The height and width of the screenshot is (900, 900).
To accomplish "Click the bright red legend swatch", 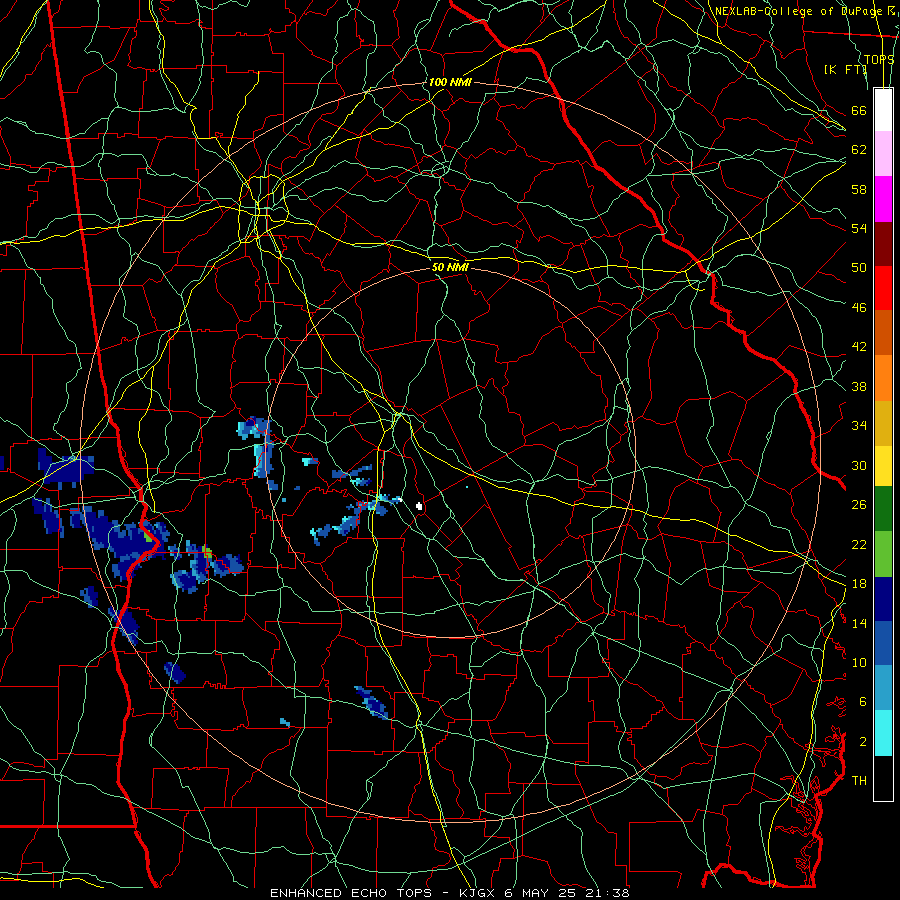I will (x=883, y=288).
